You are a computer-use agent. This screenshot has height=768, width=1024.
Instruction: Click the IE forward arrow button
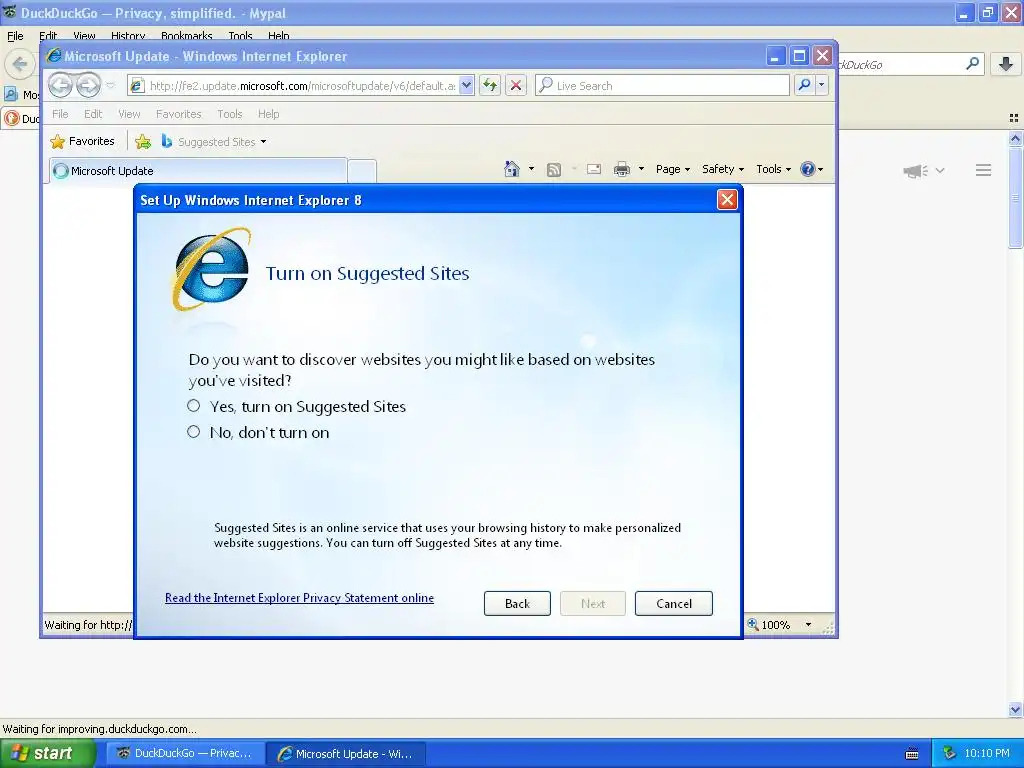click(88, 85)
